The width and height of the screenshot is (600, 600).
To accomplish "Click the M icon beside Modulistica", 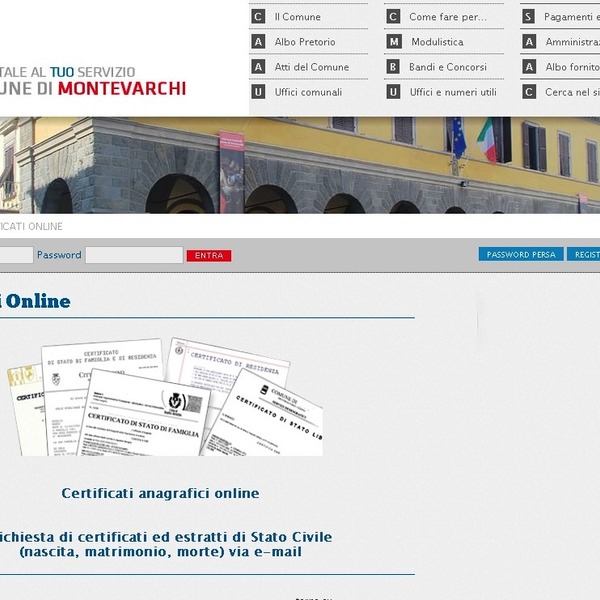I will [x=394, y=42].
